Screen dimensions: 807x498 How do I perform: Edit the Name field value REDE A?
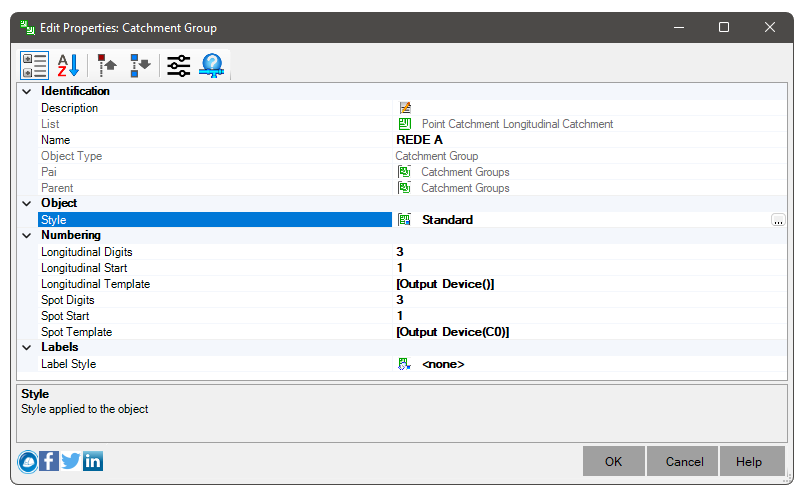[x=590, y=140]
